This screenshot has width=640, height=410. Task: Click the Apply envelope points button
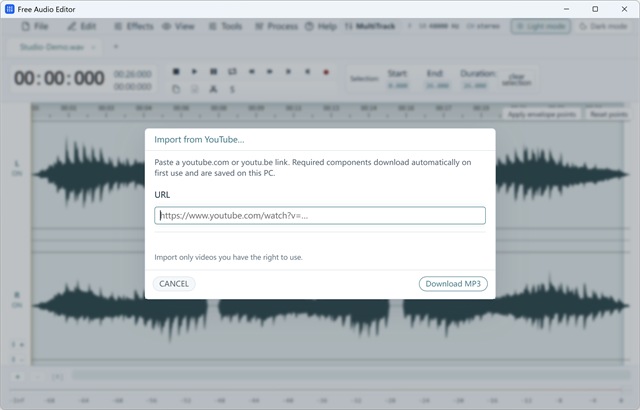(542, 114)
